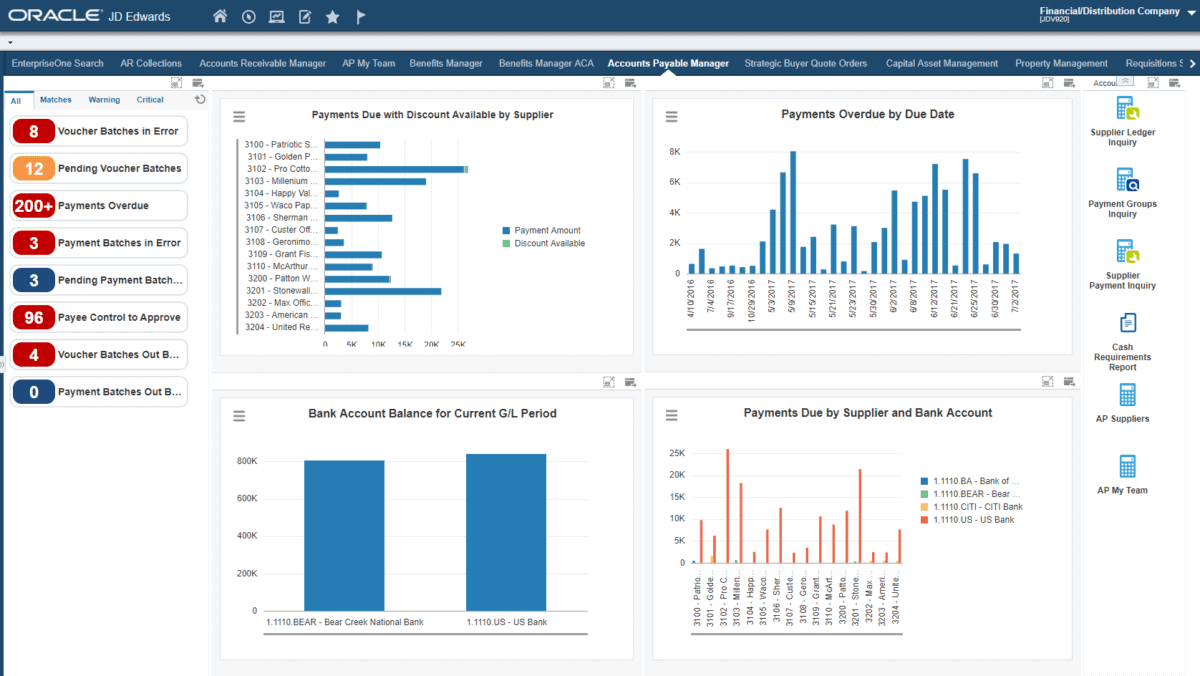Show All watchlists filter tab

click(x=16, y=100)
